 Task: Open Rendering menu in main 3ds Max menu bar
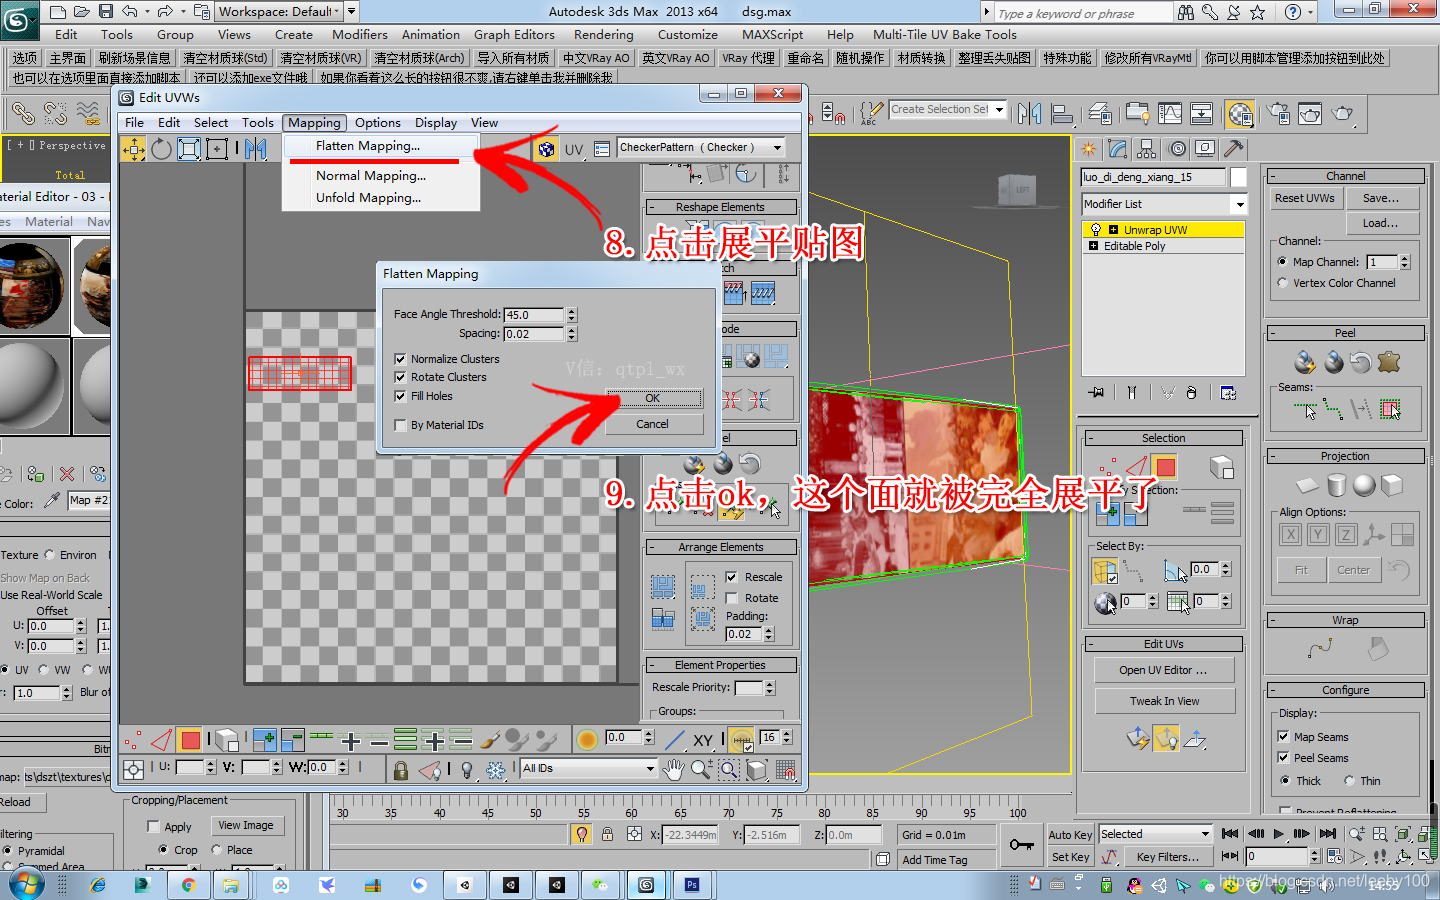click(603, 34)
